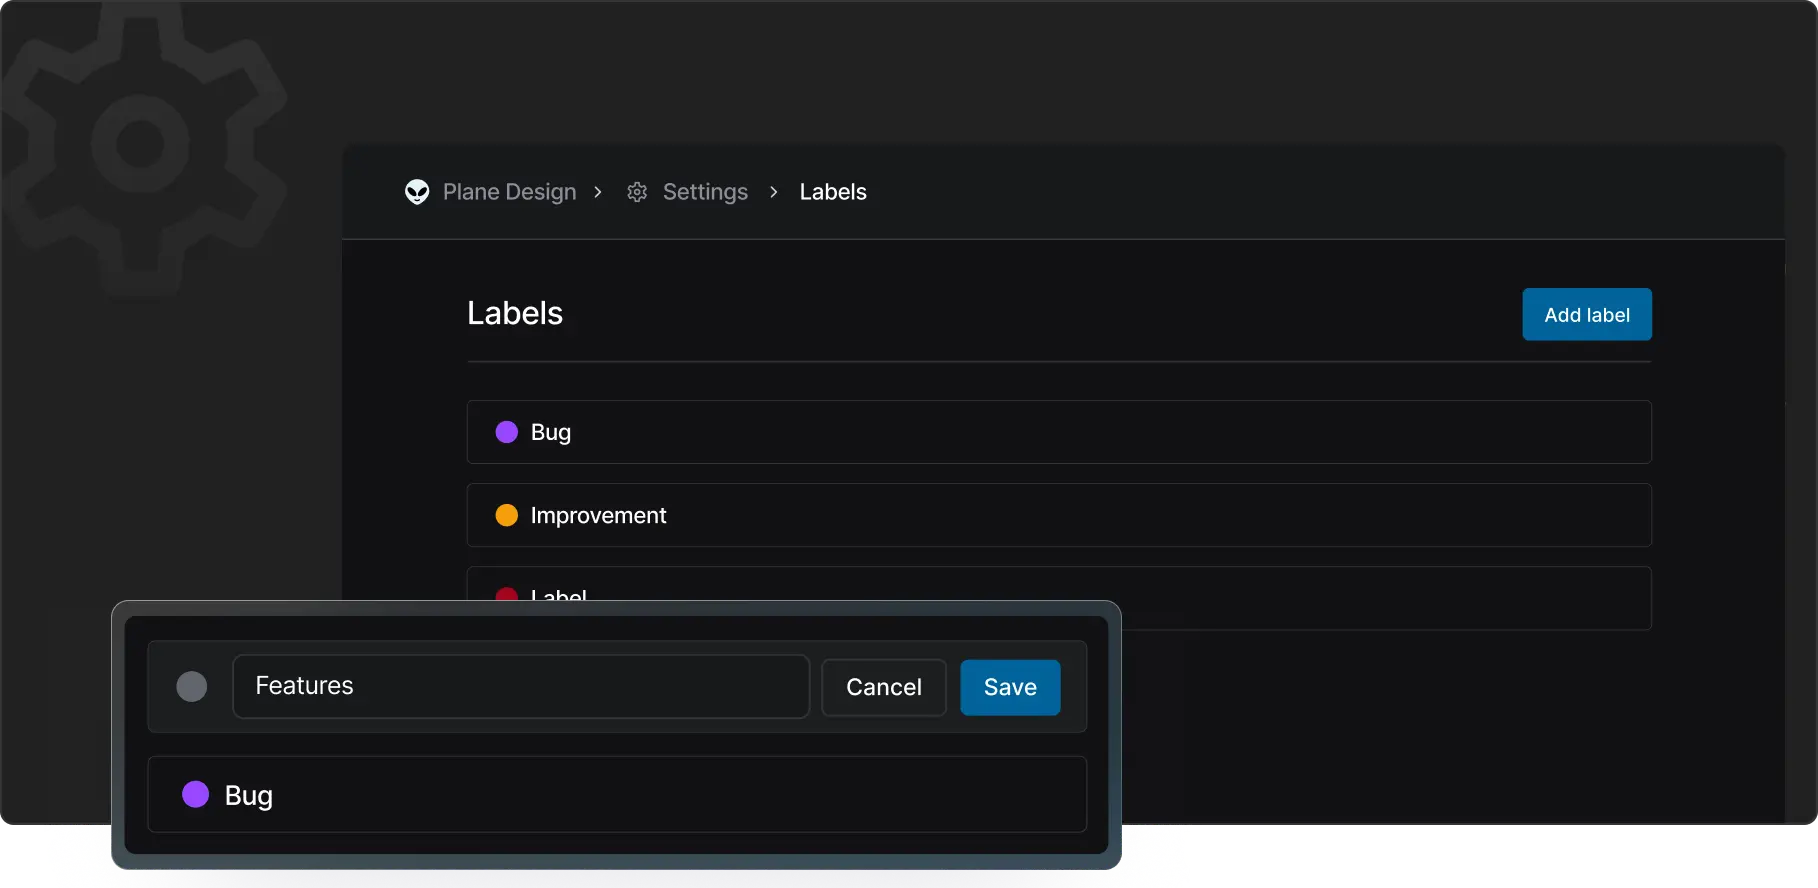1818x888 pixels.
Task: Click the orange dot beside Improvement
Action: tap(507, 515)
